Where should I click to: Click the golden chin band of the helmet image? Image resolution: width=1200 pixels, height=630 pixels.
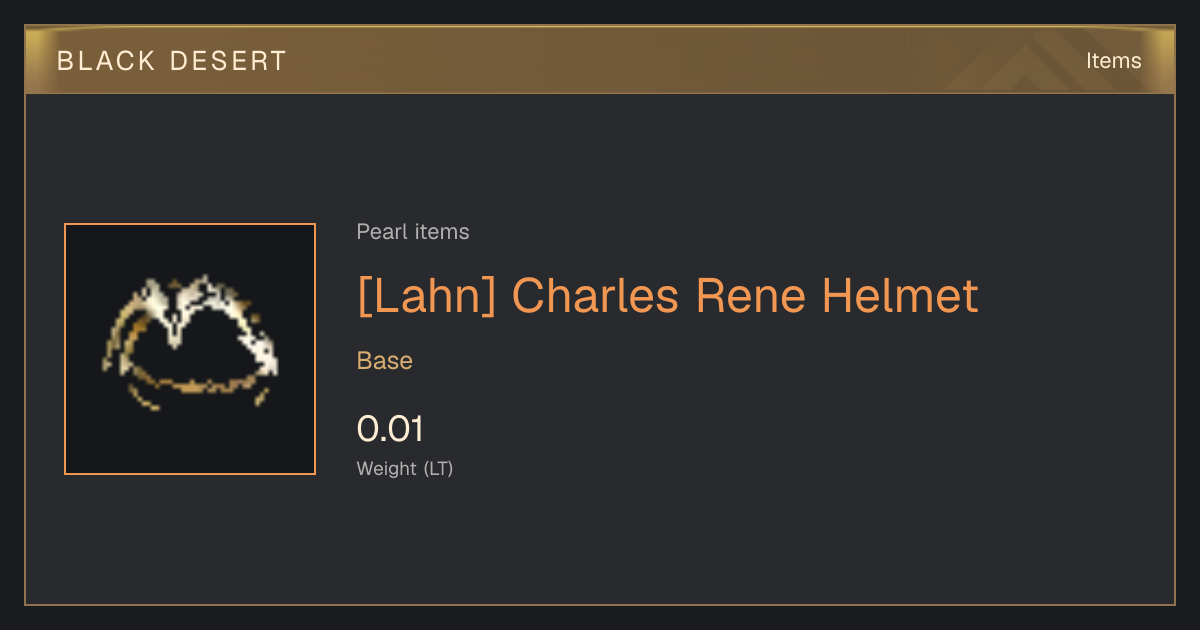pos(190,385)
